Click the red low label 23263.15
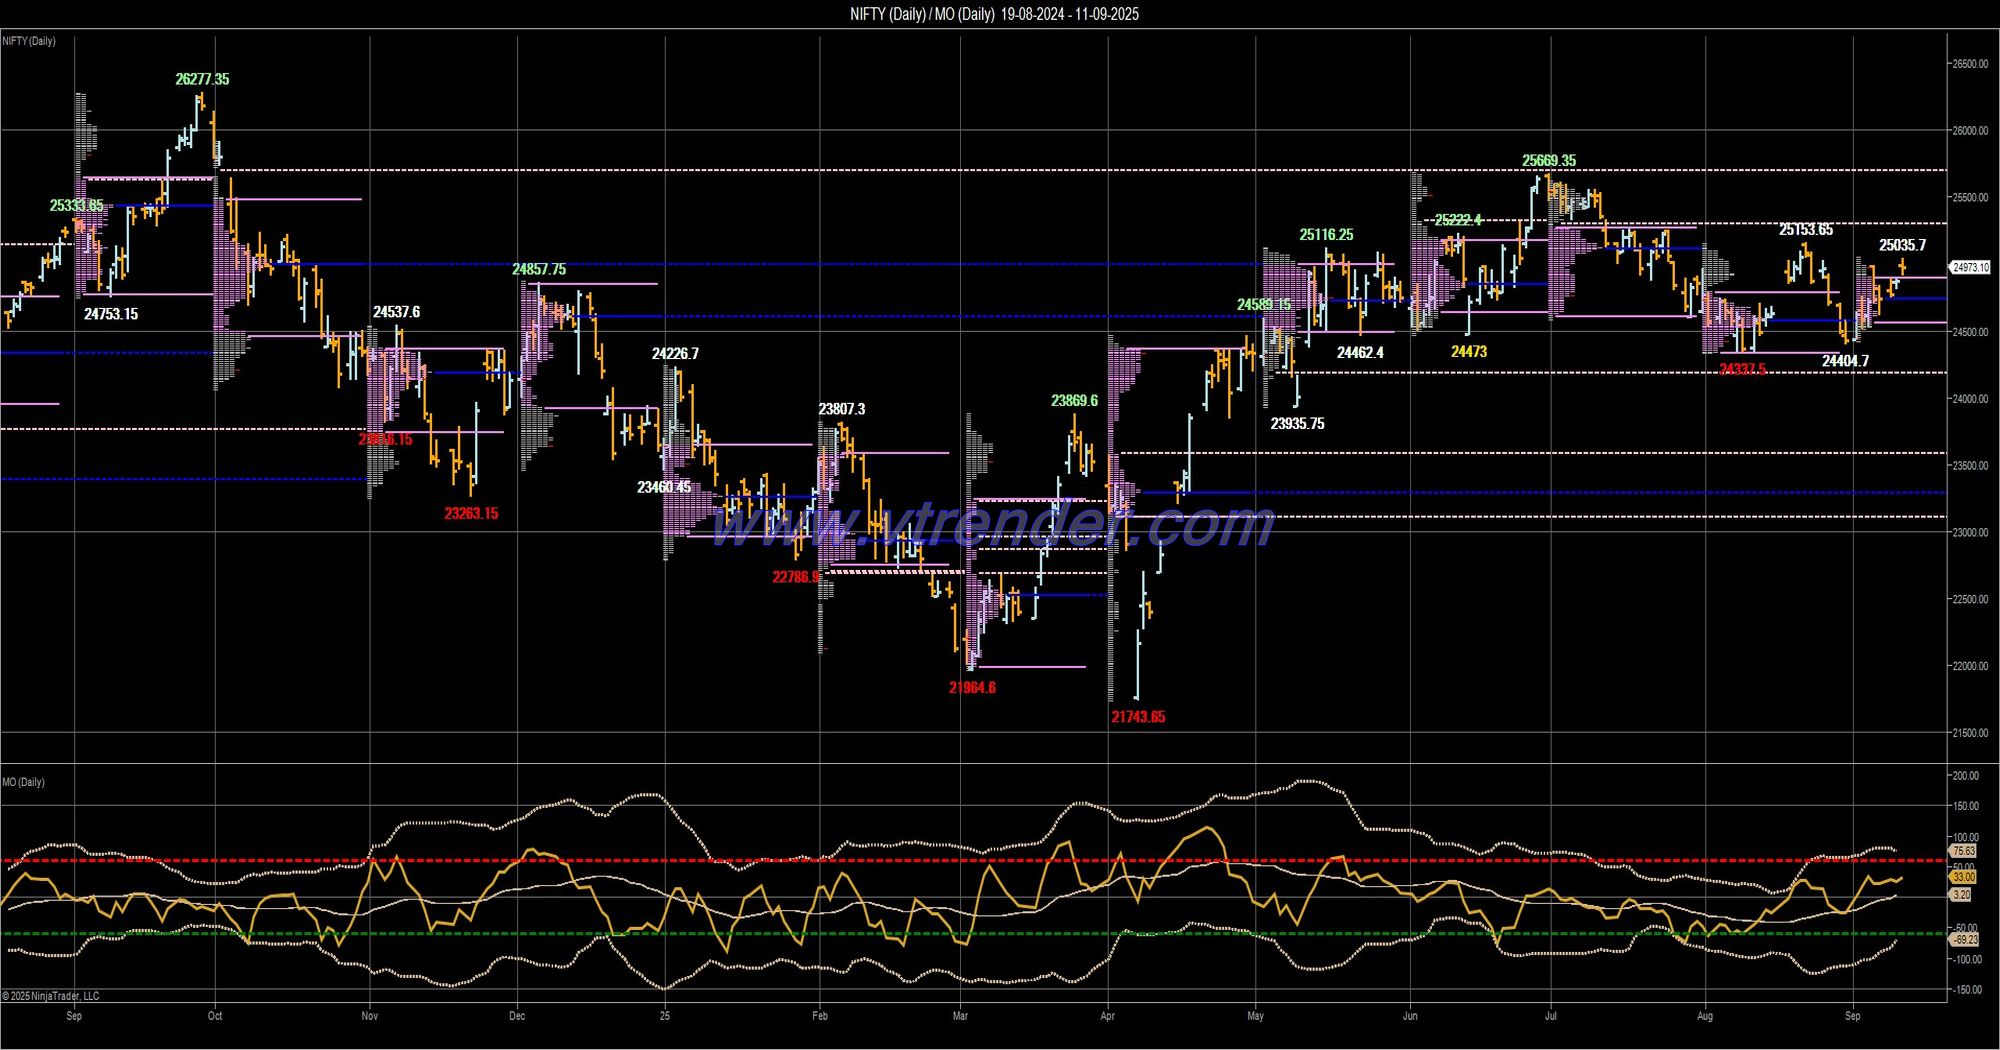Screen dimensions: 2000x1050 pos(471,514)
